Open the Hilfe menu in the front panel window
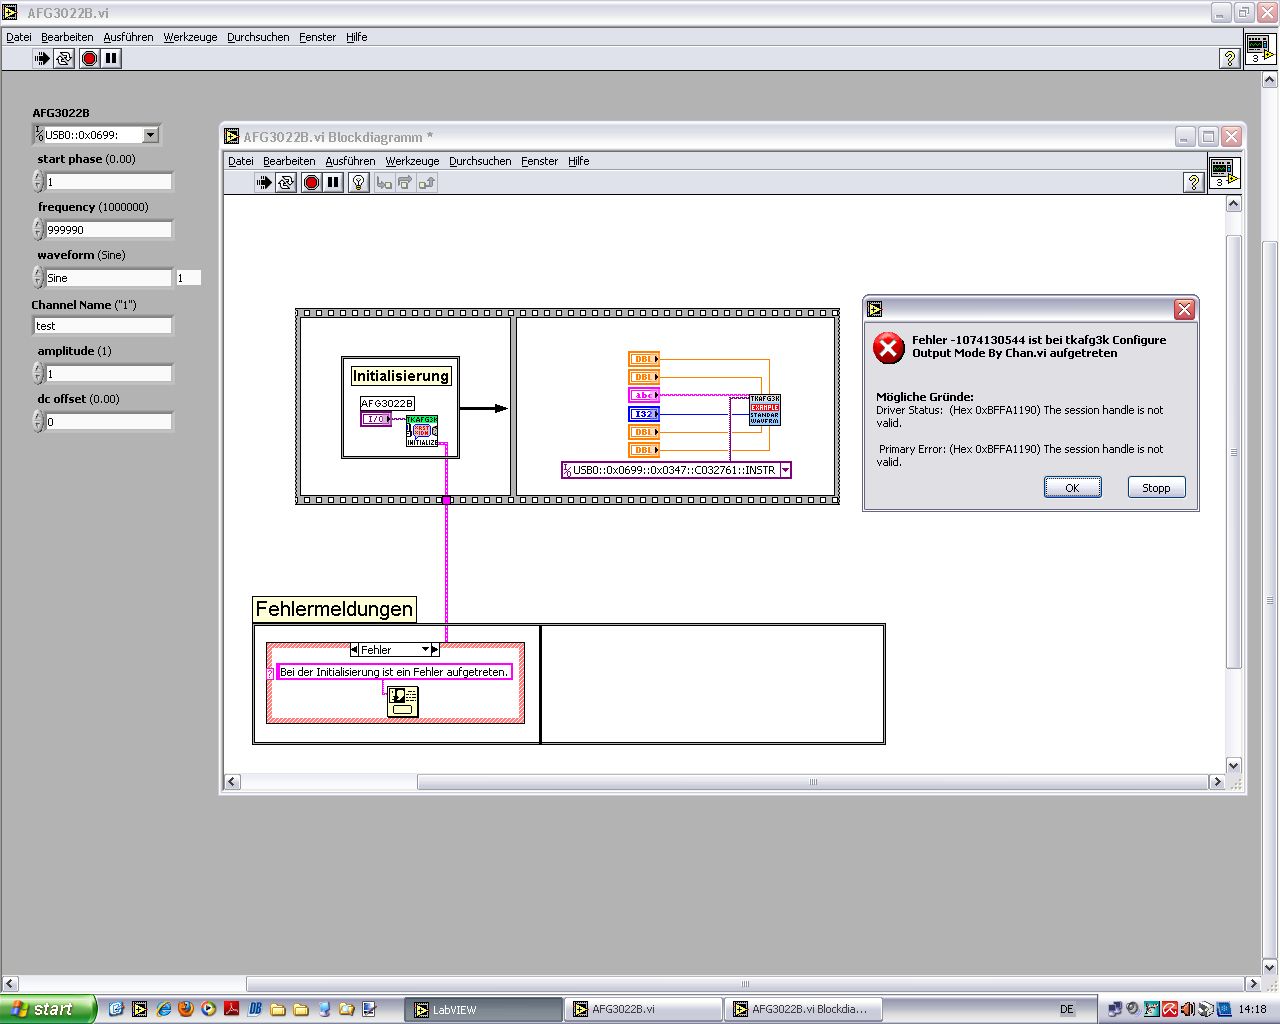 coord(357,37)
